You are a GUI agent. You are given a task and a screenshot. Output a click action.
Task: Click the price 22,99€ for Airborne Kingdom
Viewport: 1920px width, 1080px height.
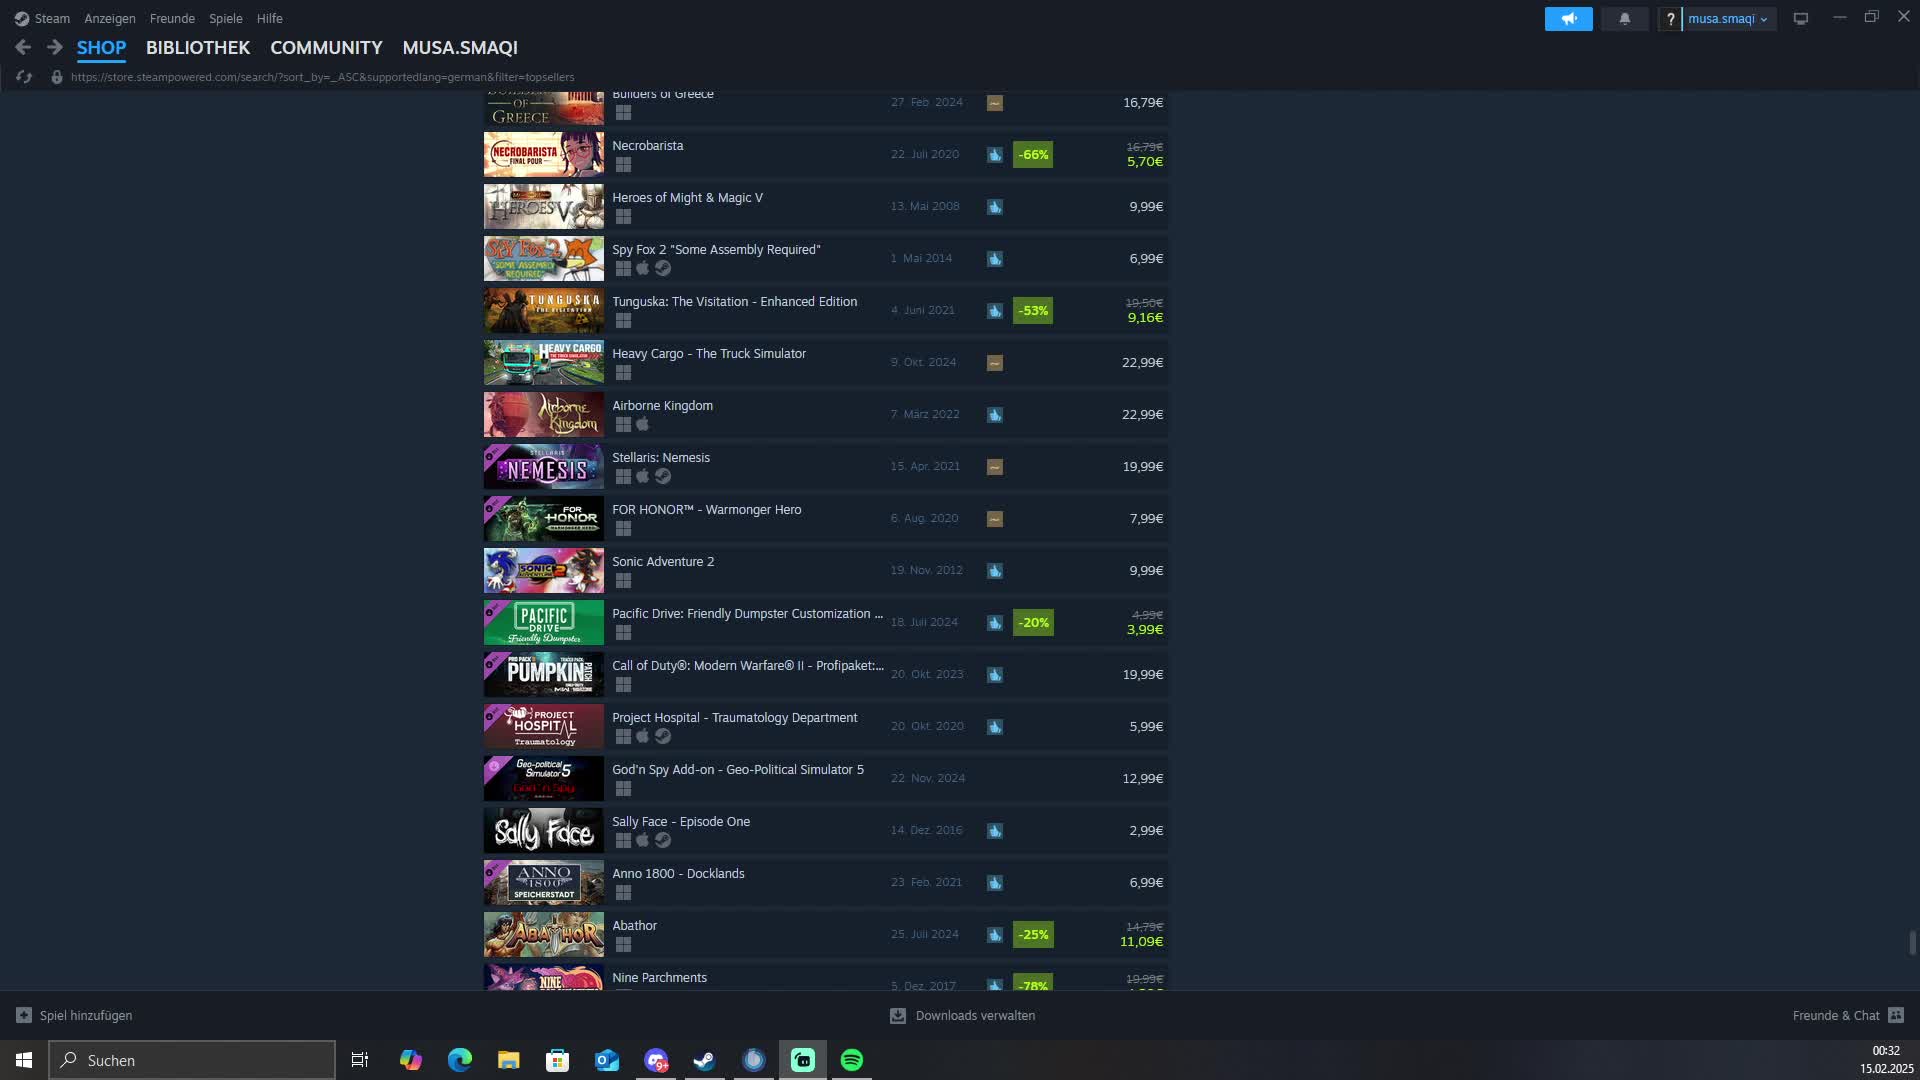[x=1142, y=414]
